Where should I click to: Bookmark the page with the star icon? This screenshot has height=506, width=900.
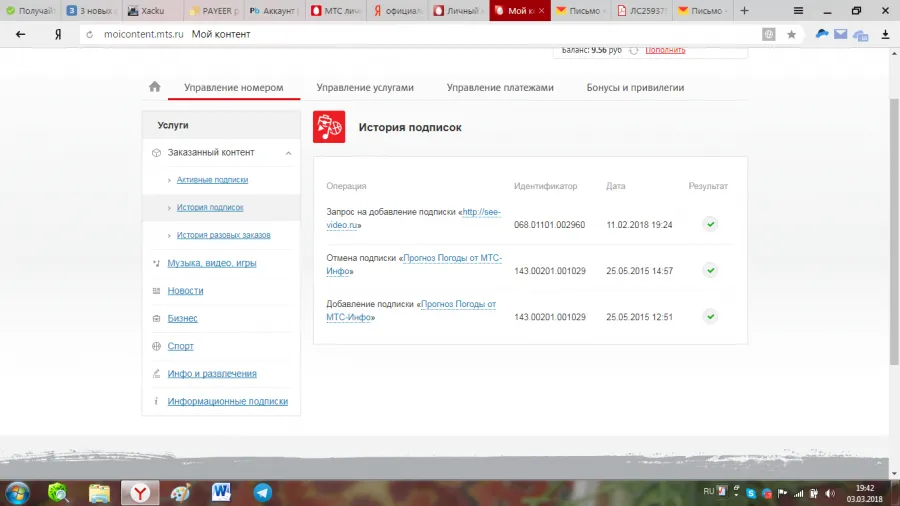[792, 34]
